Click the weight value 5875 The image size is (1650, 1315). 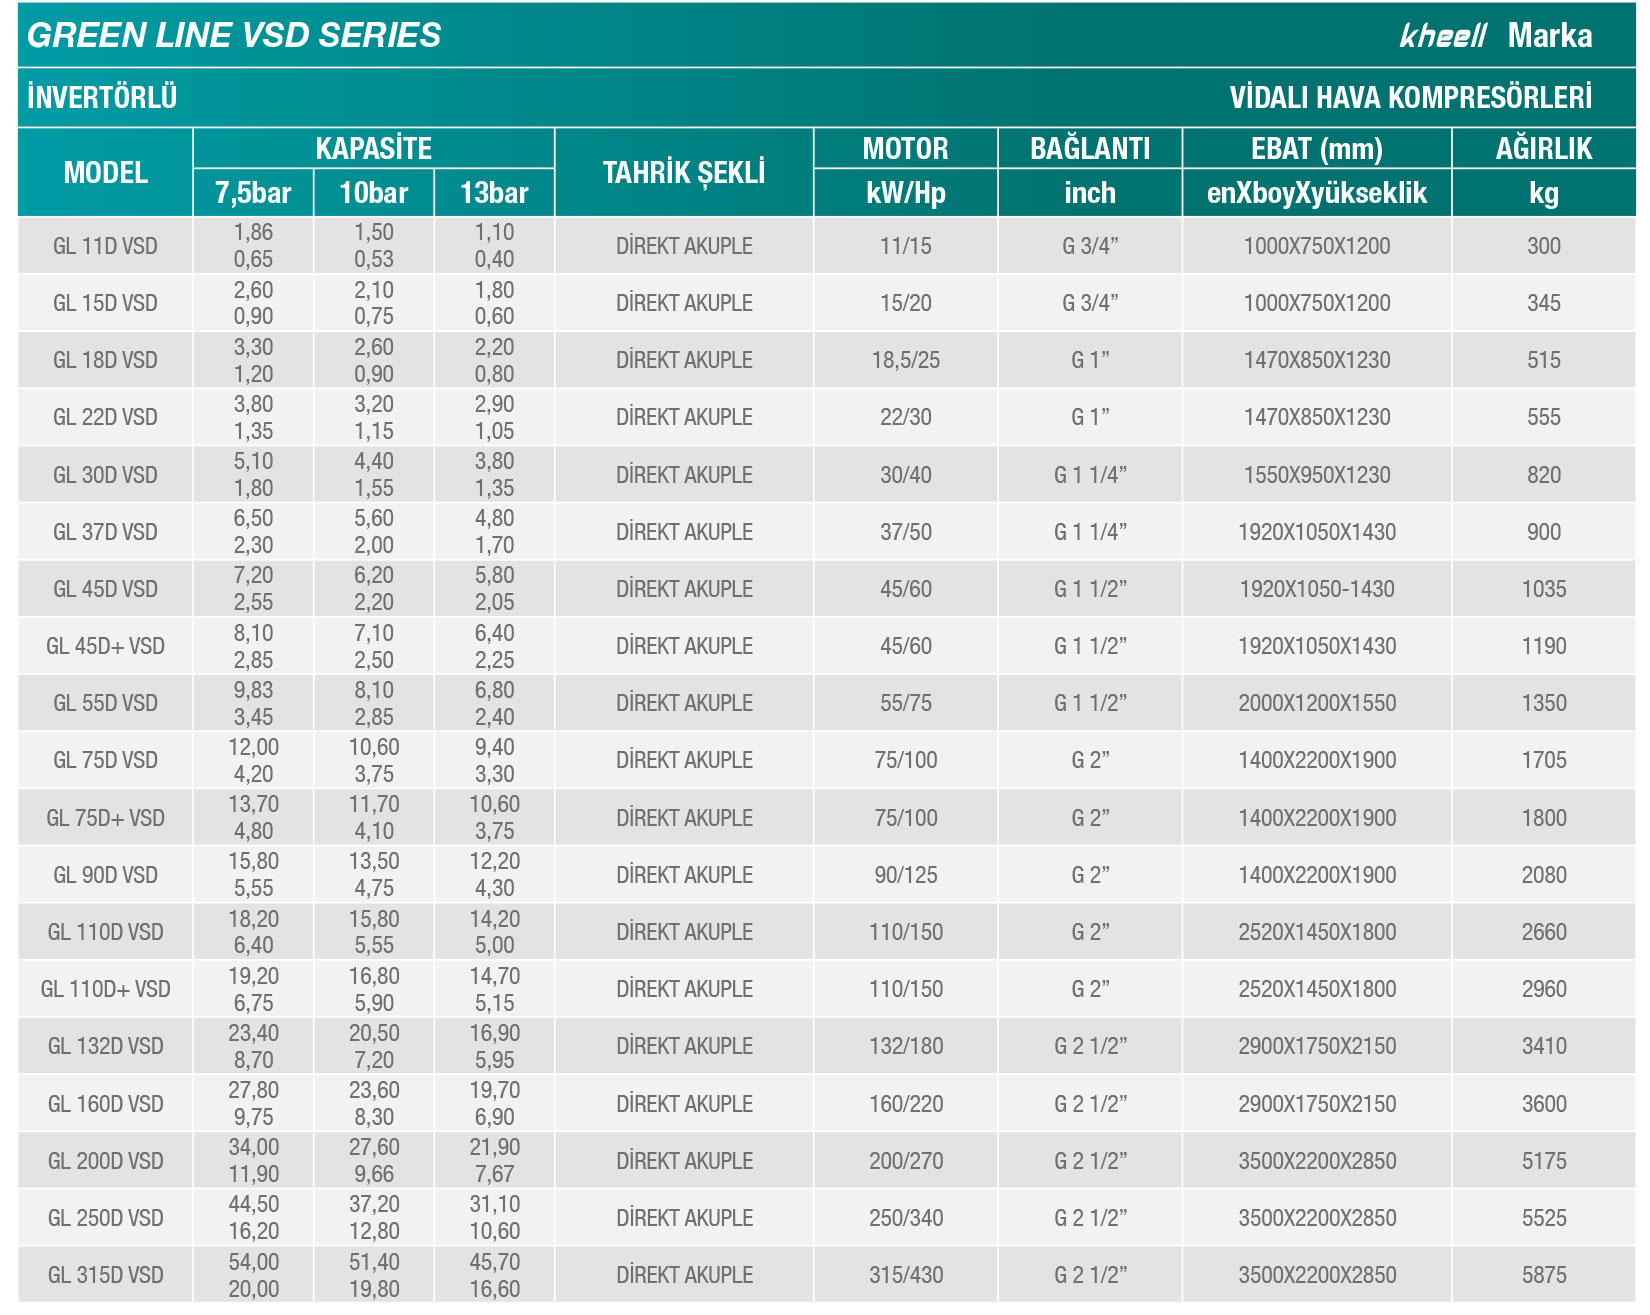click(x=1544, y=1275)
